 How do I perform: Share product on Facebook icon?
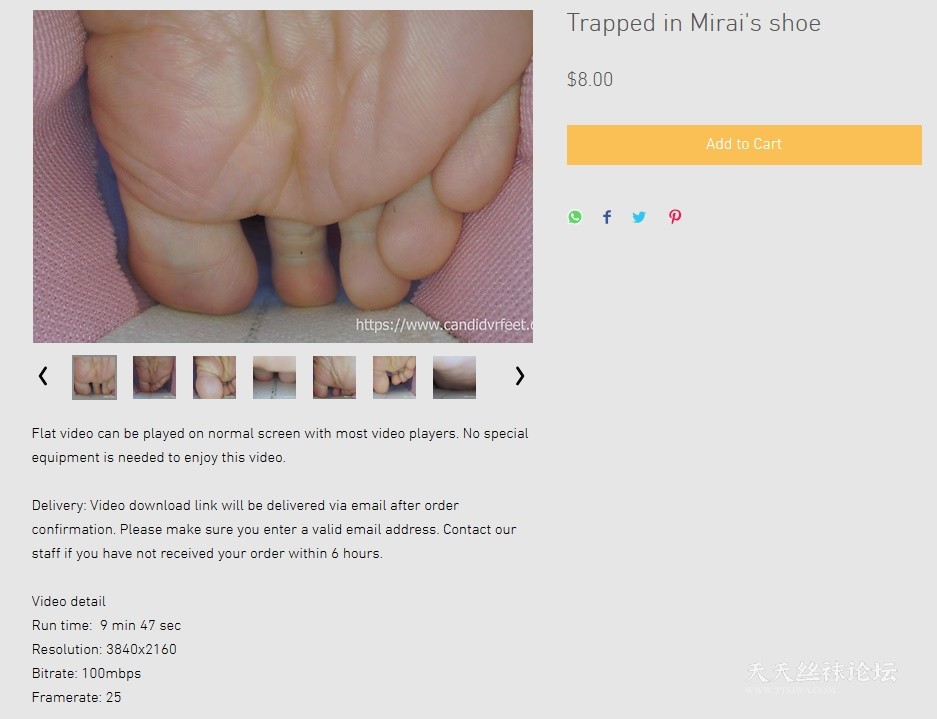click(x=607, y=217)
